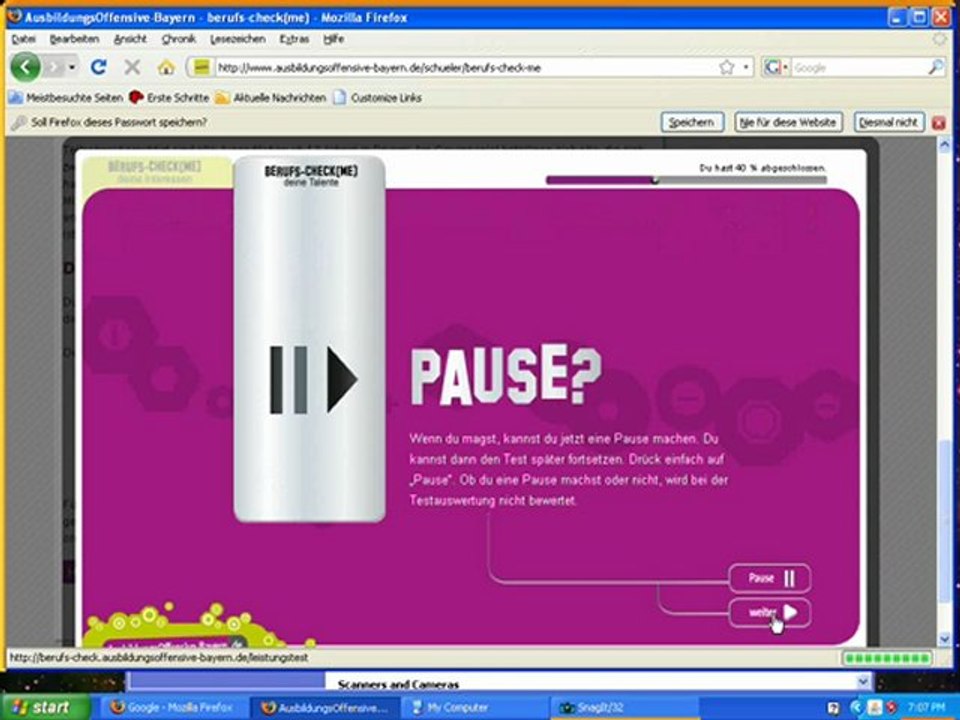Click the weiter button

coord(770,612)
